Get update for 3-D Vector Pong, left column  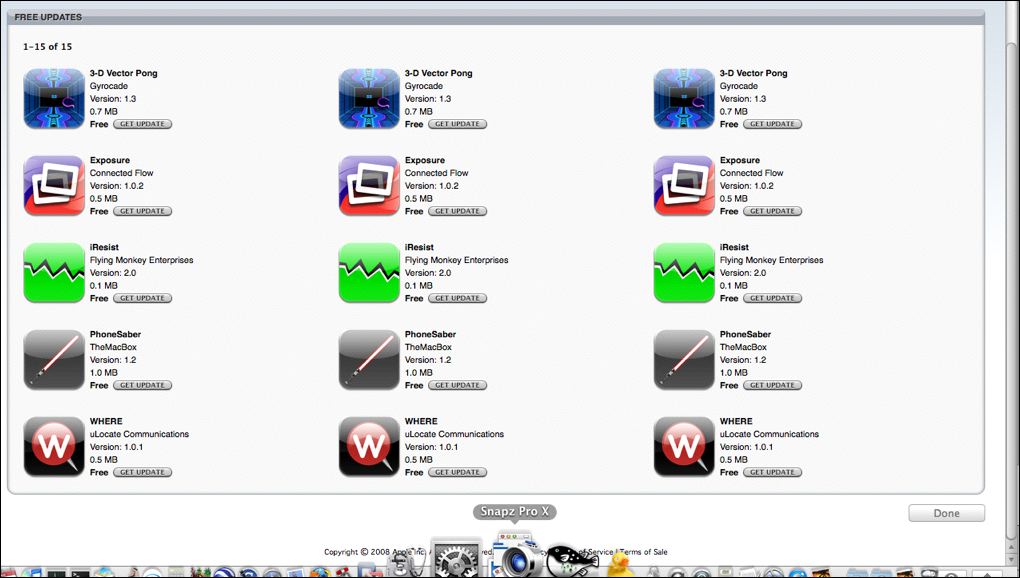point(142,124)
